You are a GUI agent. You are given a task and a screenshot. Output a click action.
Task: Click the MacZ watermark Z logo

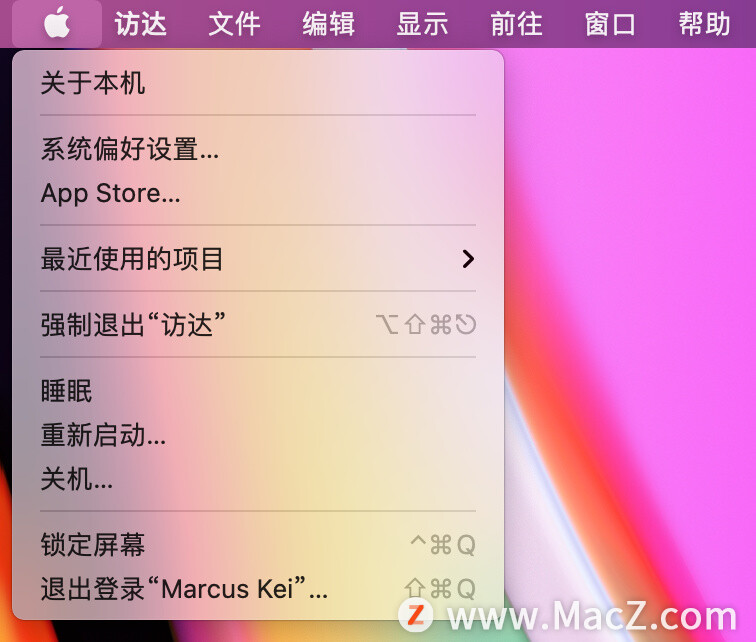(x=416, y=615)
